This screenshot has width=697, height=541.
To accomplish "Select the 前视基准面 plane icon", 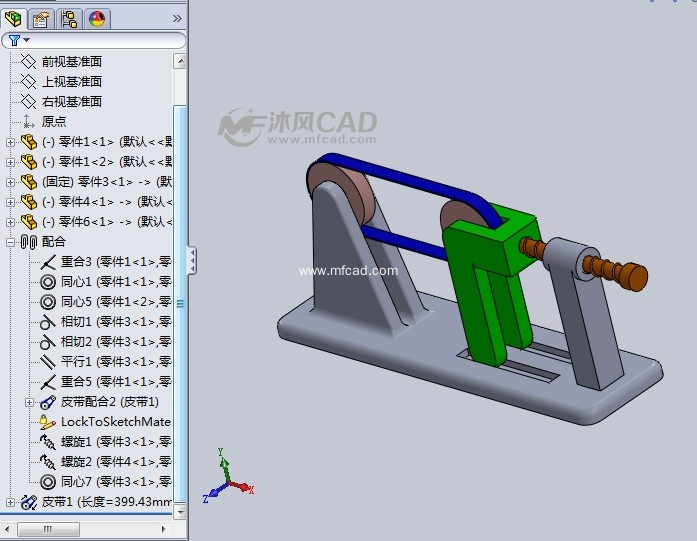I will tap(28, 62).
